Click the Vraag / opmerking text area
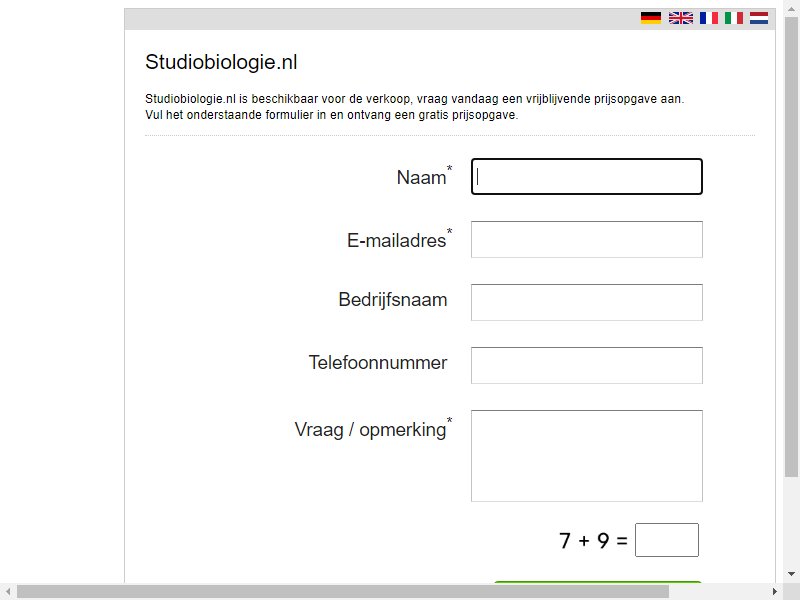 click(x=587, y=456)
